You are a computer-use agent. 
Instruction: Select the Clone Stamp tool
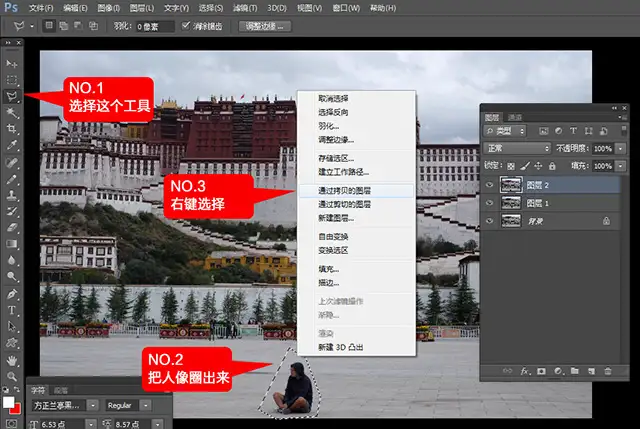point(11,195)
